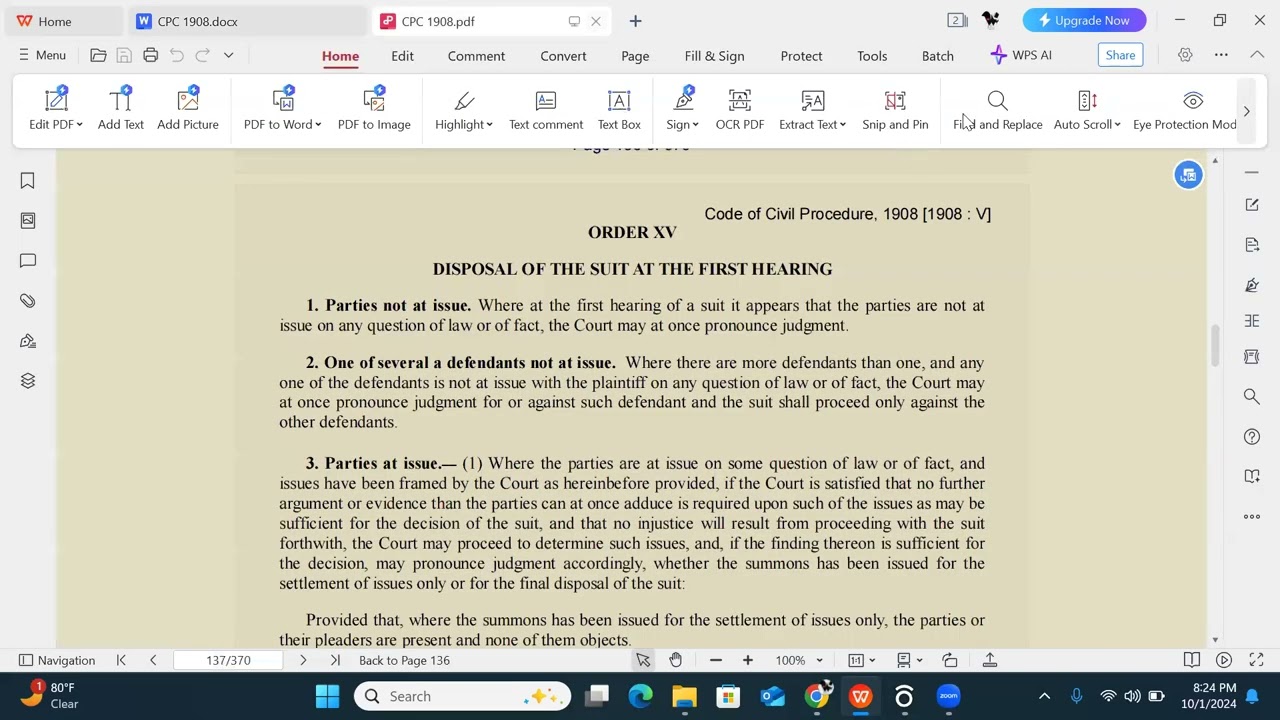Image resolution: width=1280 pixels, height=720 pixels.
Task: Open the Thumbnail sidebar panel
Action: [x=28, y=220]
